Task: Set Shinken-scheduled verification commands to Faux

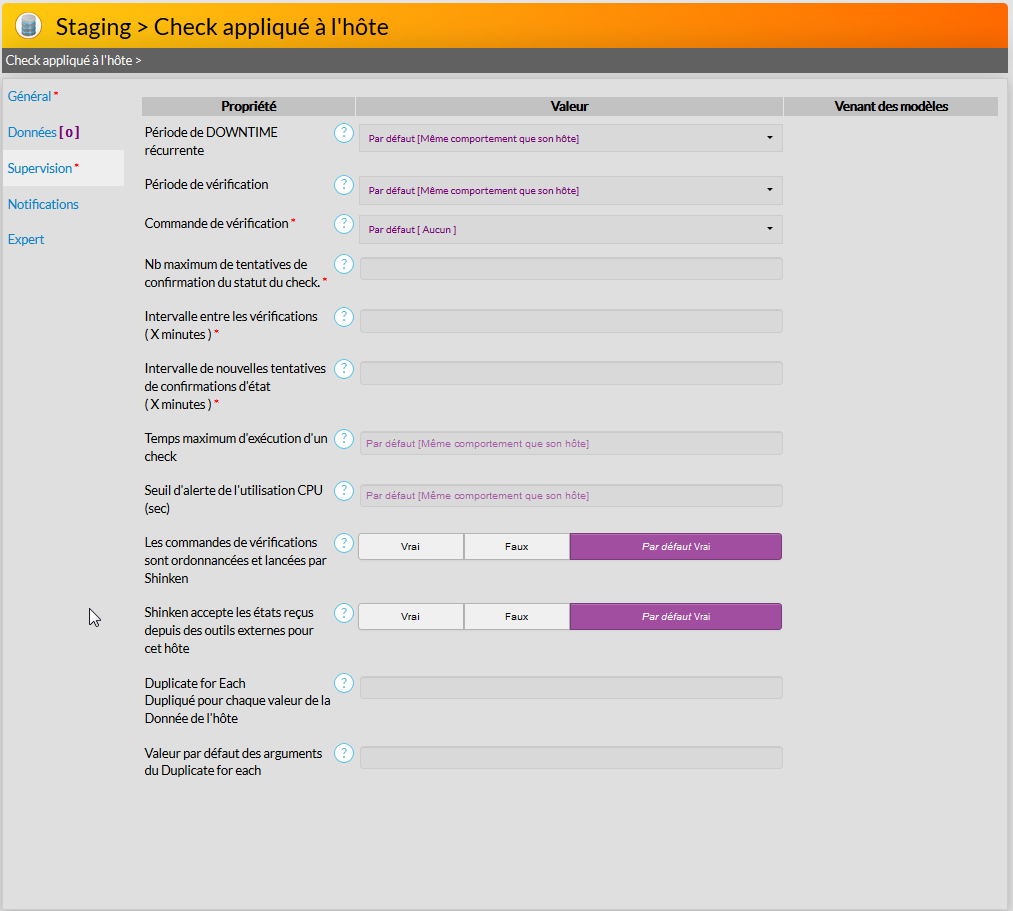Action: 516,546
